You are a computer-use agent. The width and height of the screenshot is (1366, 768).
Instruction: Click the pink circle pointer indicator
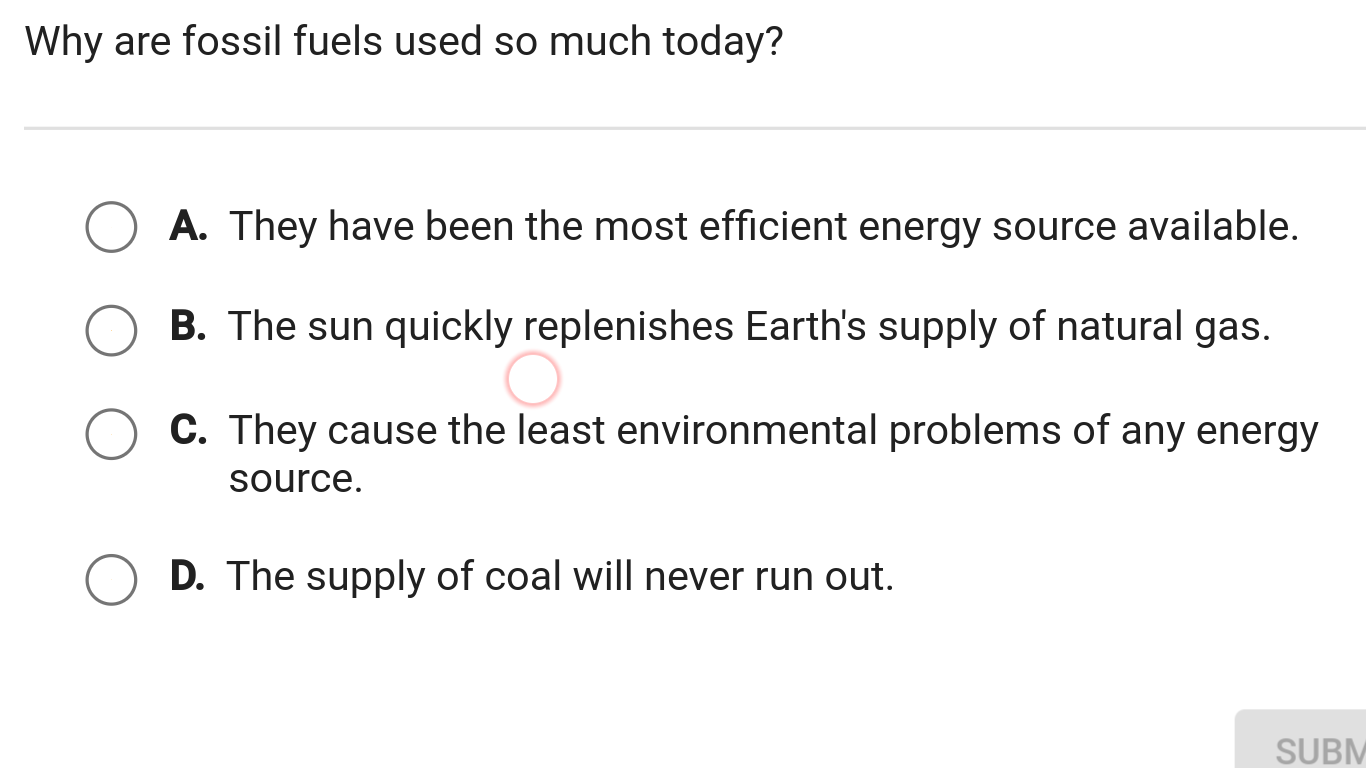(532, 379)
